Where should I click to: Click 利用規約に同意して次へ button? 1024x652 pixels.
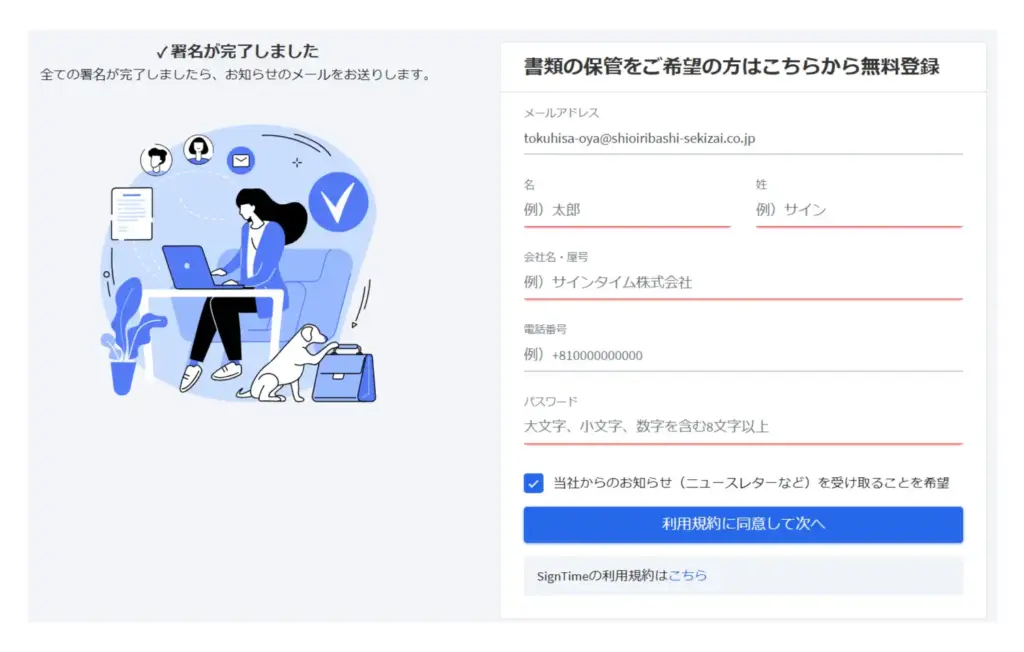coord(743,525)
